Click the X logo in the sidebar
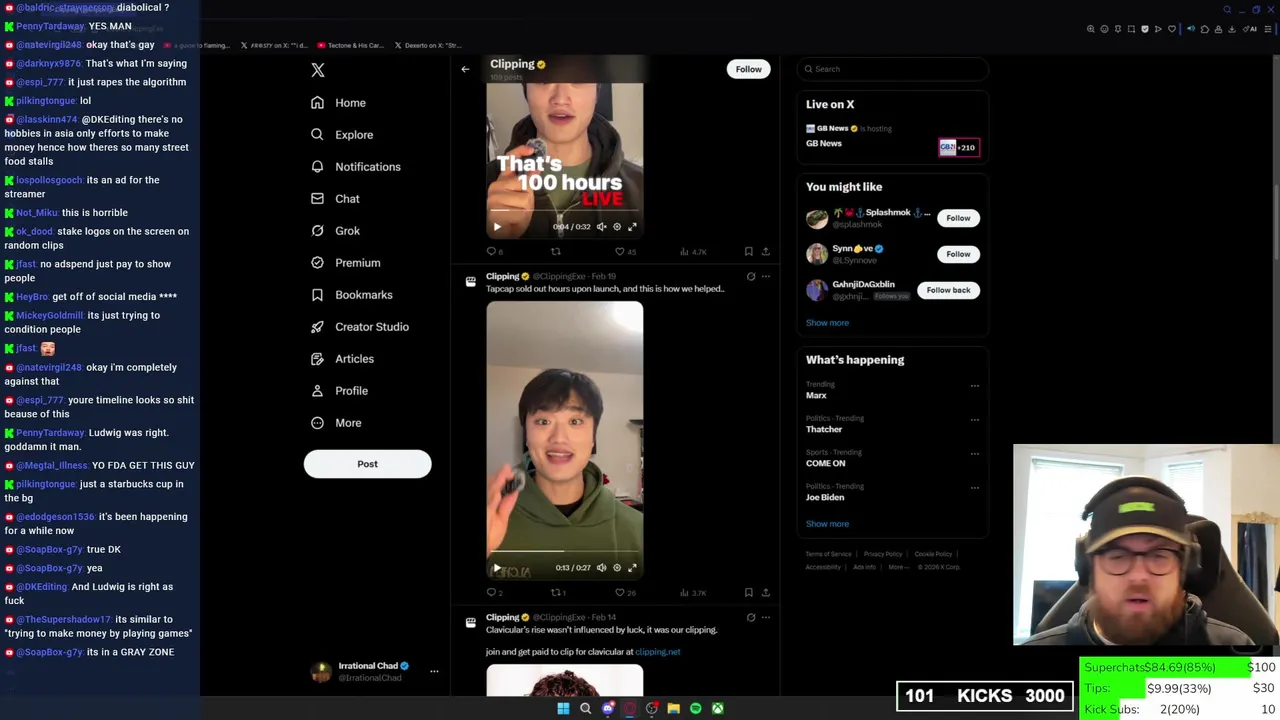The width and height of the screenshot is (1280, 720). pos(318,70)
